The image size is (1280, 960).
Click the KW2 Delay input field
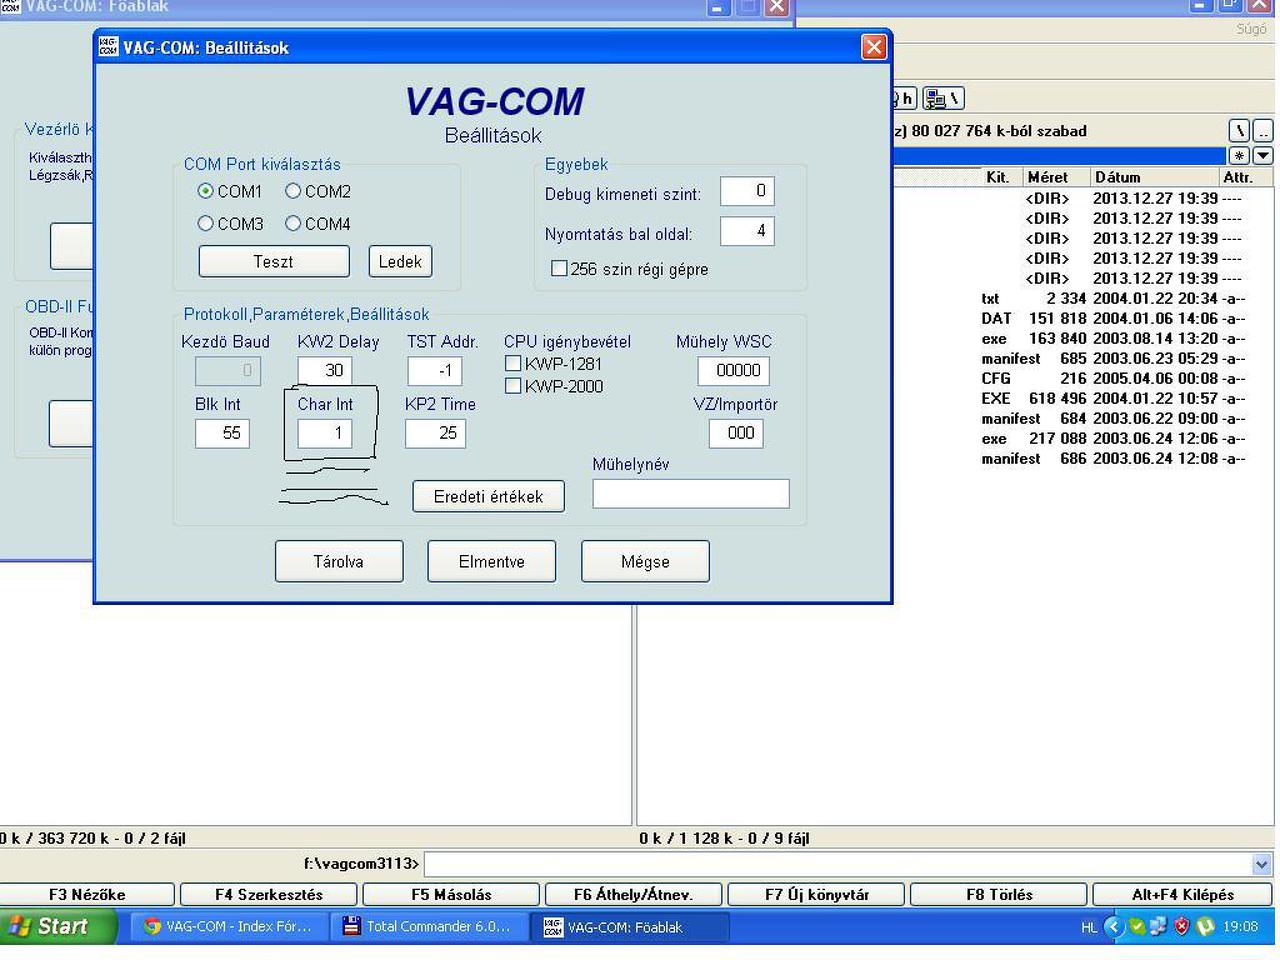325,370
